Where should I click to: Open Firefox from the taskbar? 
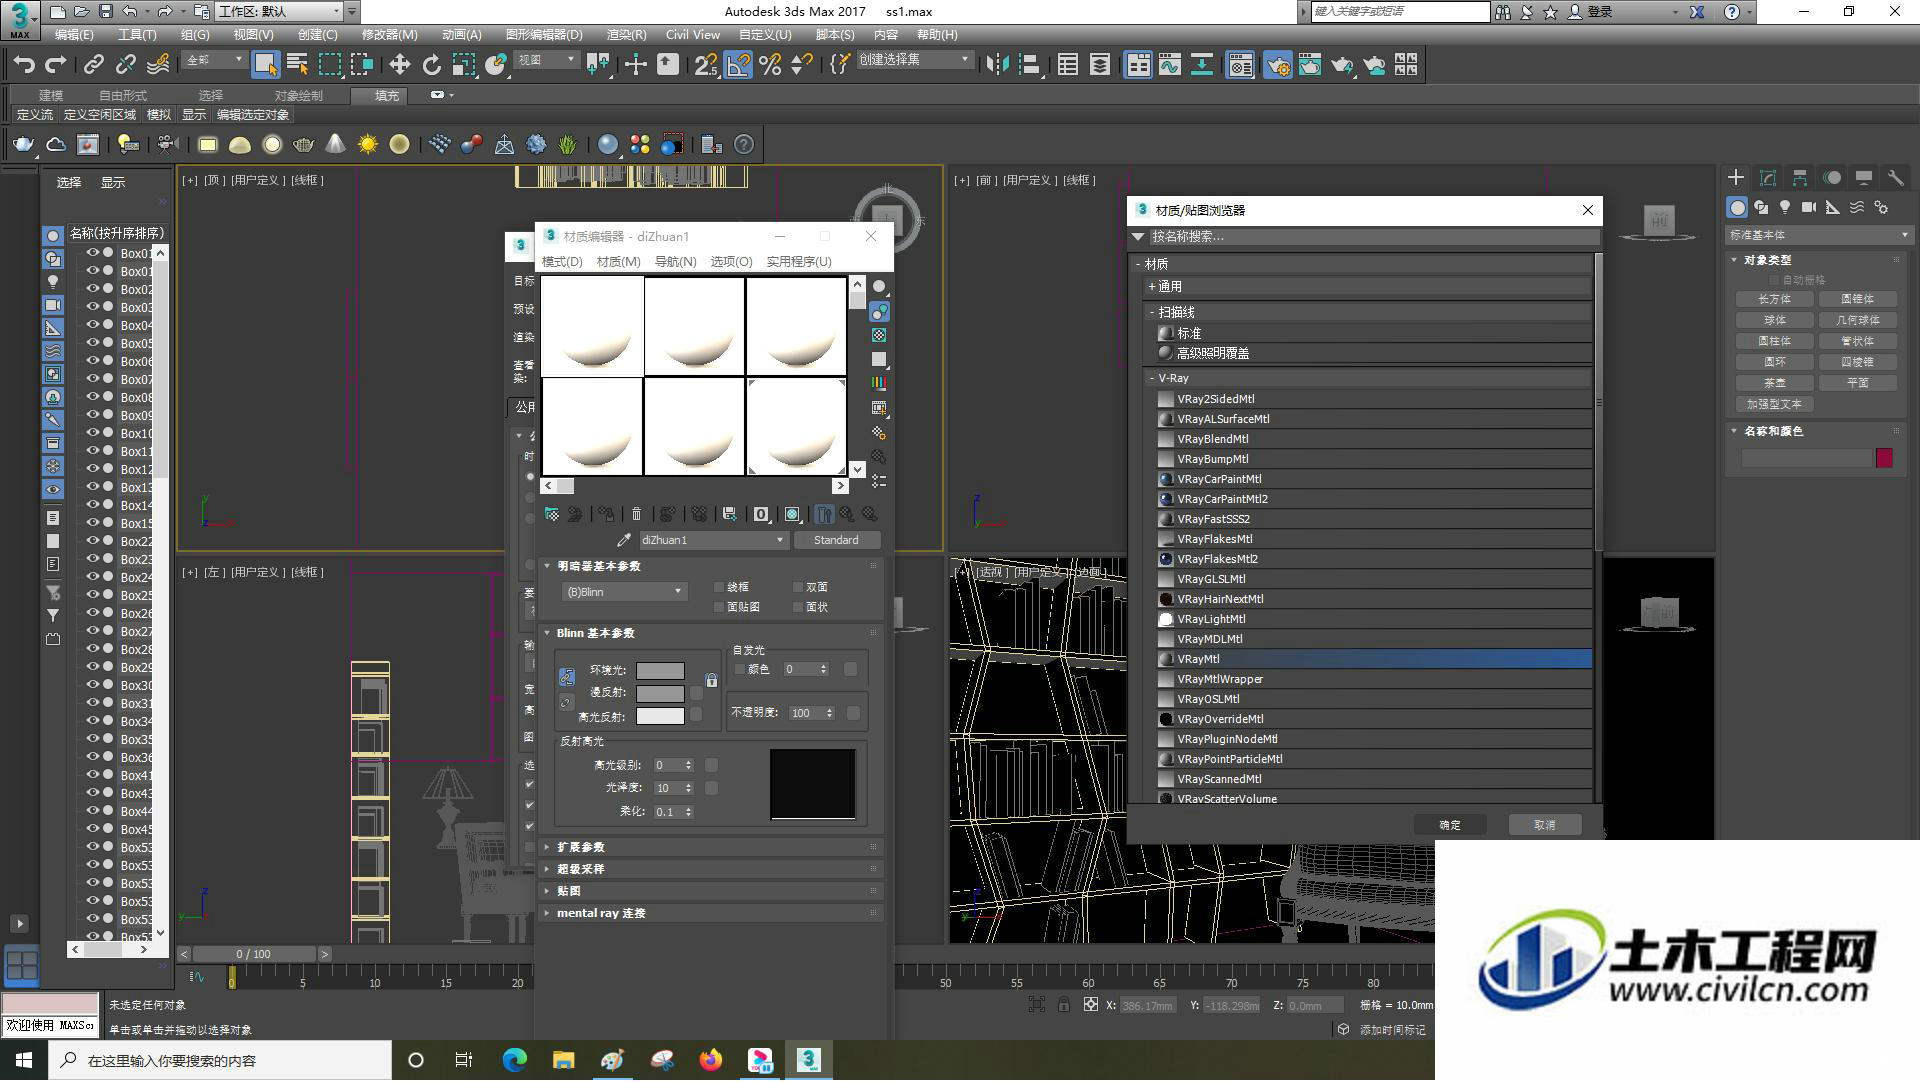(x=711, y=1060)
